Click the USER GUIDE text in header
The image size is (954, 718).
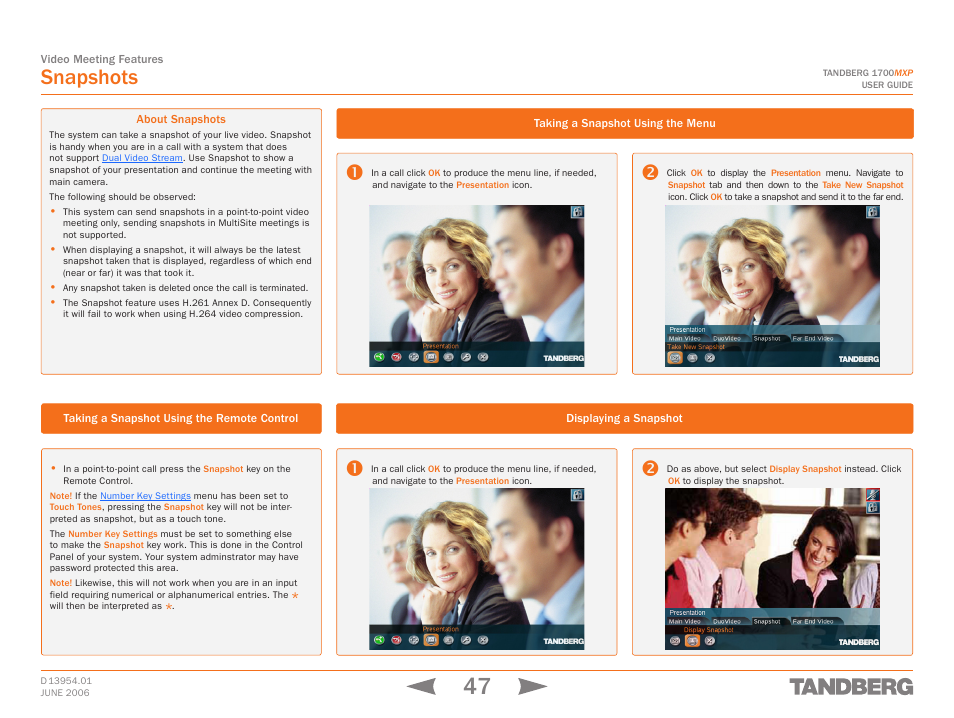click(887, 85)
